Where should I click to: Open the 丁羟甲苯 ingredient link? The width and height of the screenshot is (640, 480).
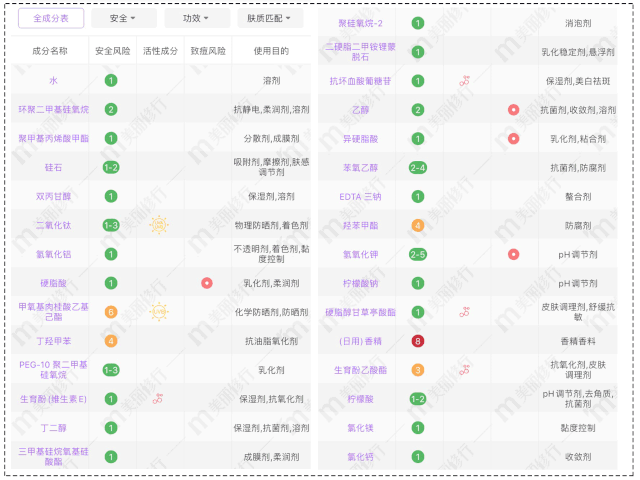pos(53,341)
